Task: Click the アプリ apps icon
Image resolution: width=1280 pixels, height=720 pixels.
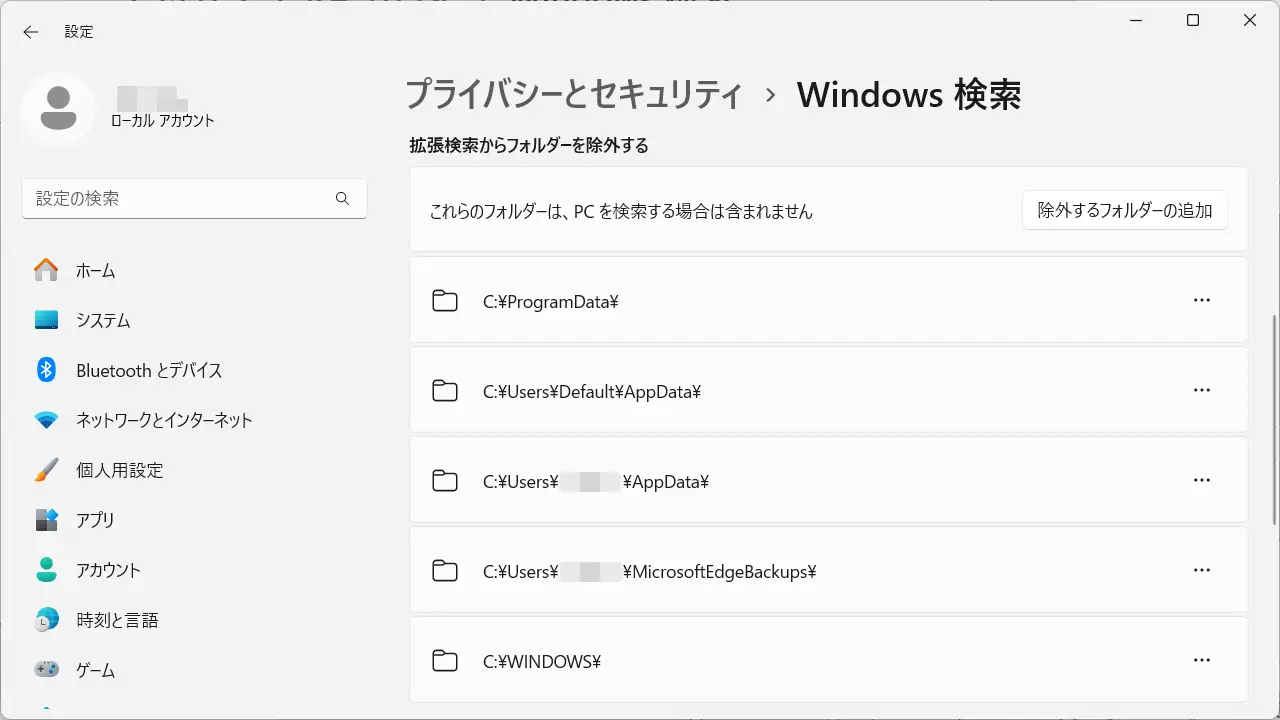Action: (46, 520)
